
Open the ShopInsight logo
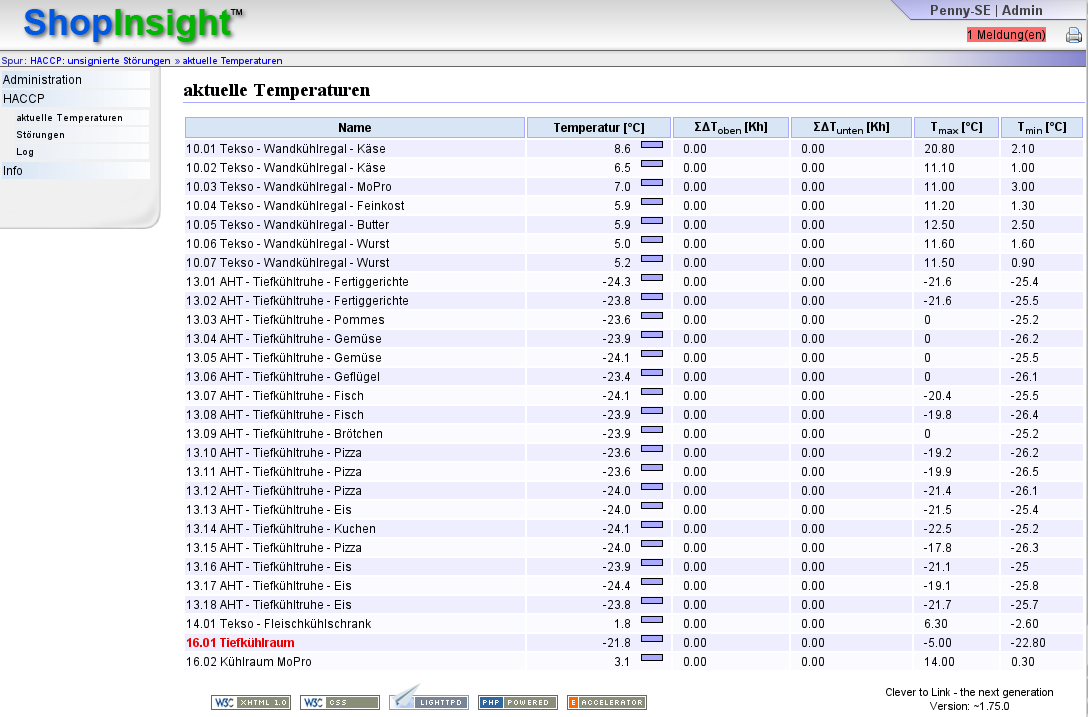133,23
